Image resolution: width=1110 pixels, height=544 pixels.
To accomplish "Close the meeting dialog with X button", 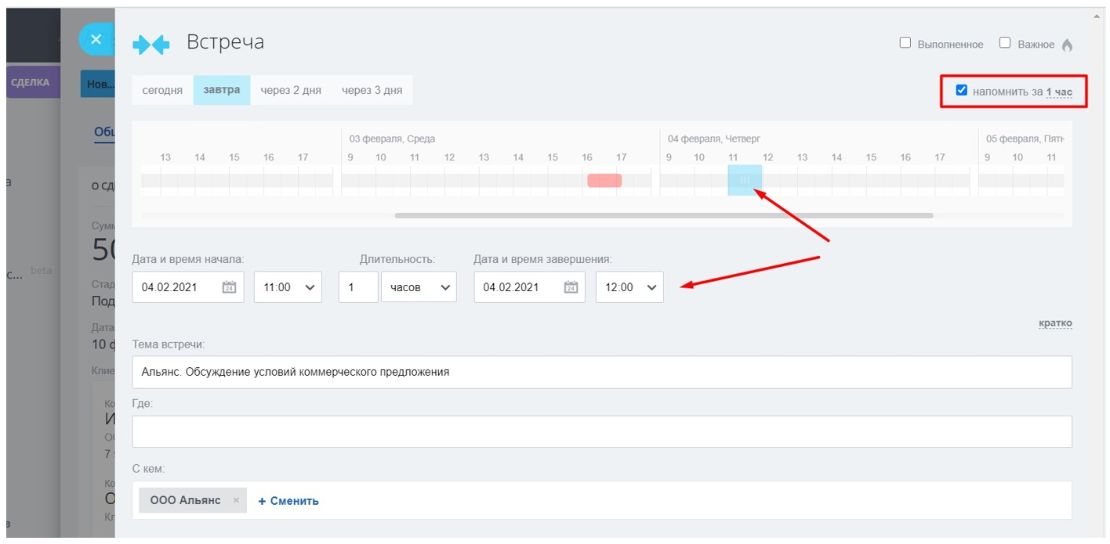I will (97, 40).
